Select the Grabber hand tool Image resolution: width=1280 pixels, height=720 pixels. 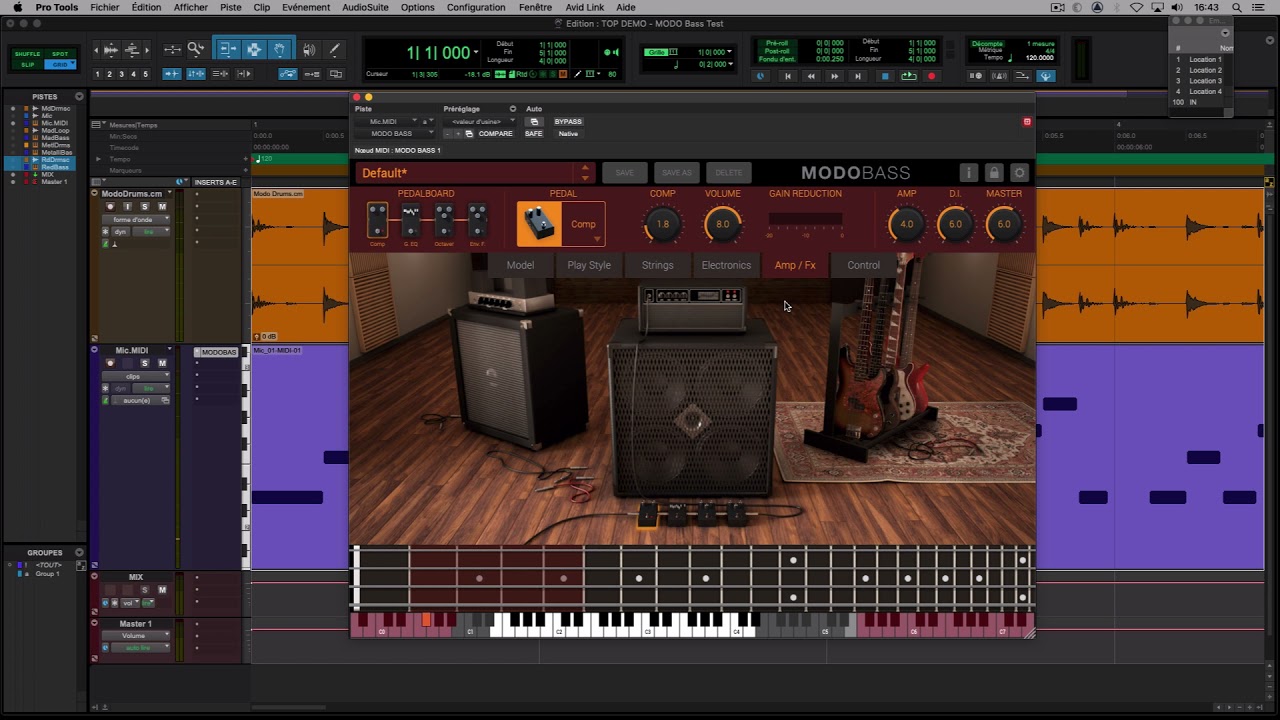280,49
